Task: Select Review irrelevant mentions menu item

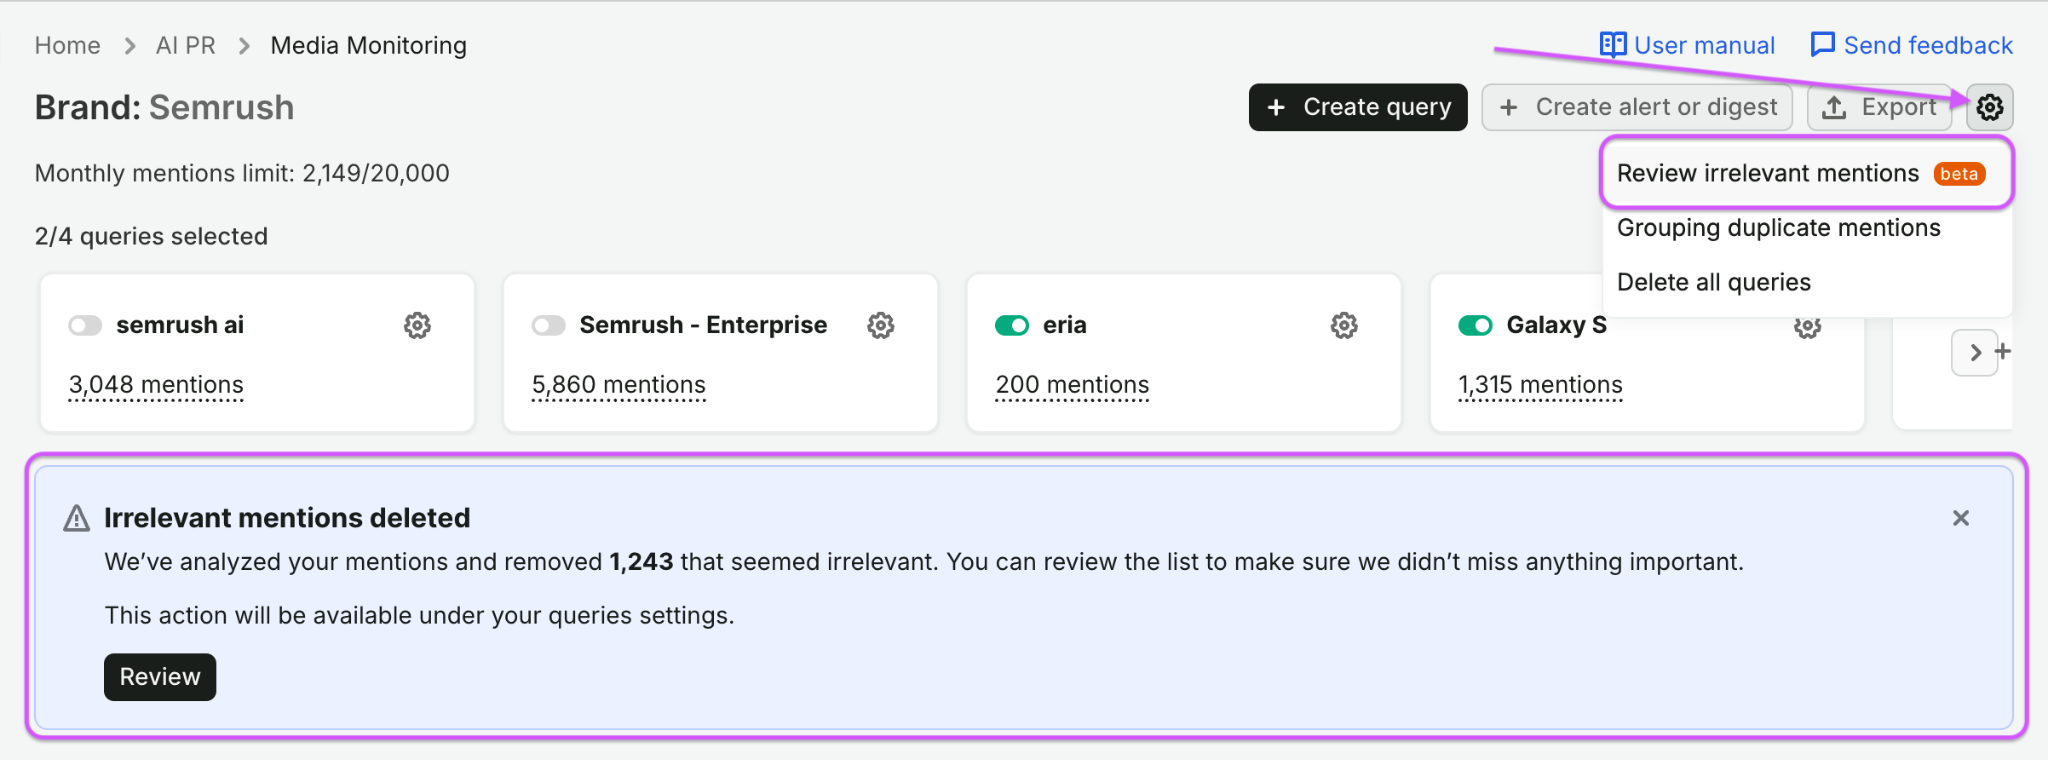Action: pyautogui.click(x=1806, y=173)
